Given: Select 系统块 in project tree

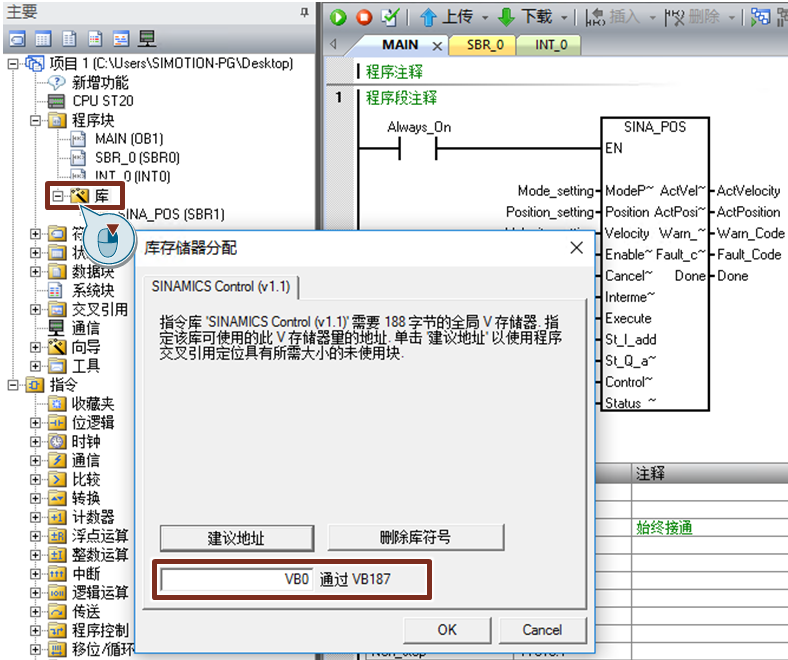Looking at the screenshot, I should coord(93,291).
